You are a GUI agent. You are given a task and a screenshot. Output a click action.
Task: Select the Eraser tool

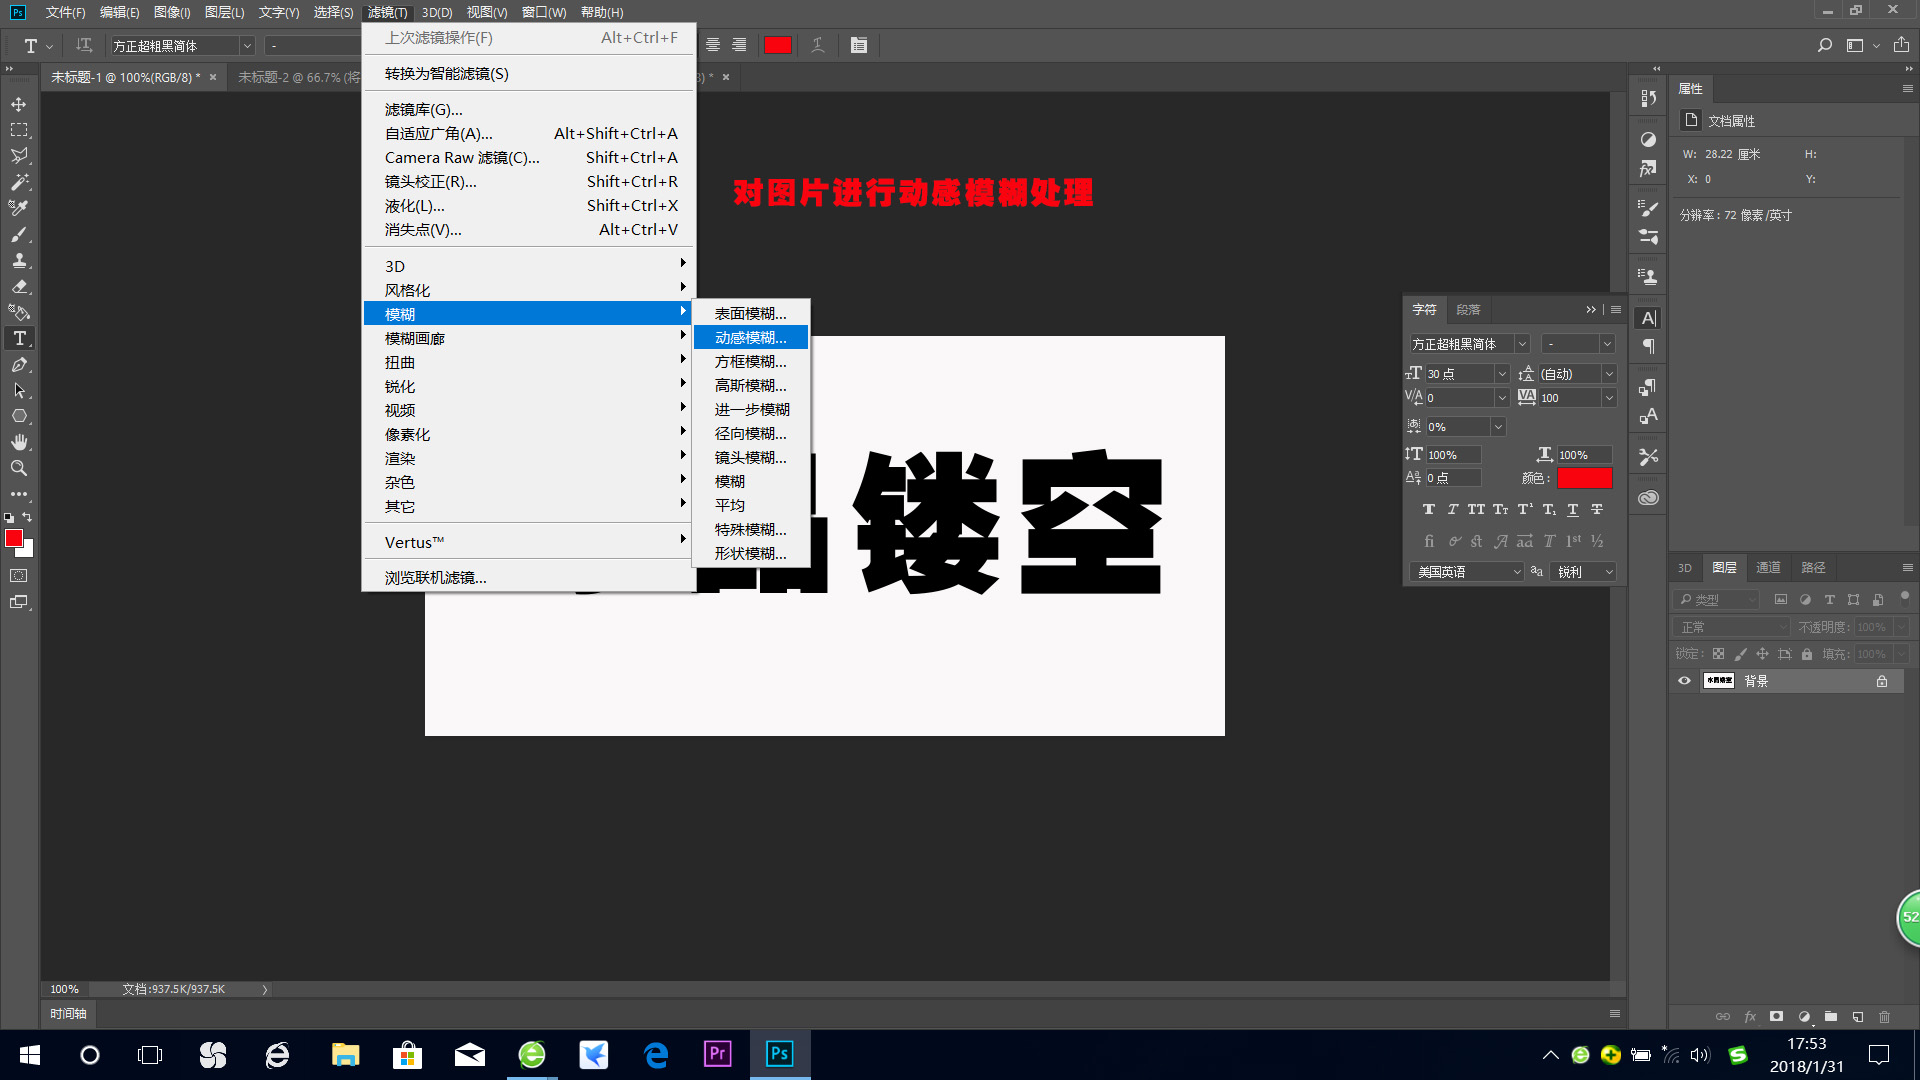[x=20, y=287]
